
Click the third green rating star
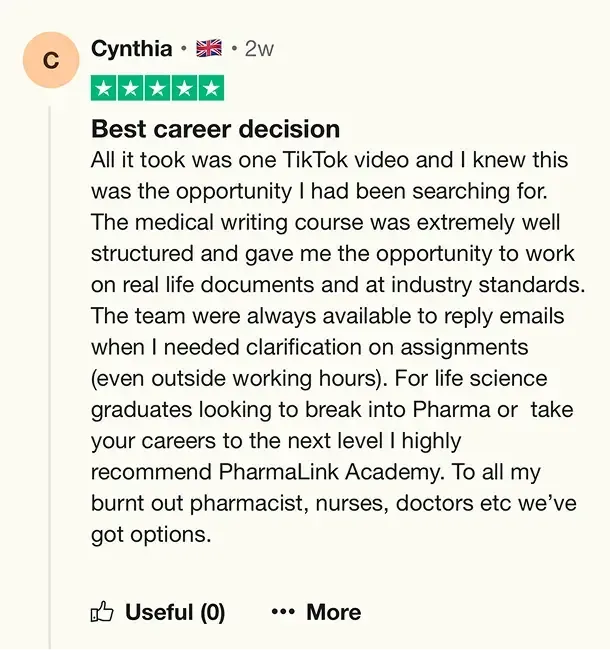pos(157,88)
